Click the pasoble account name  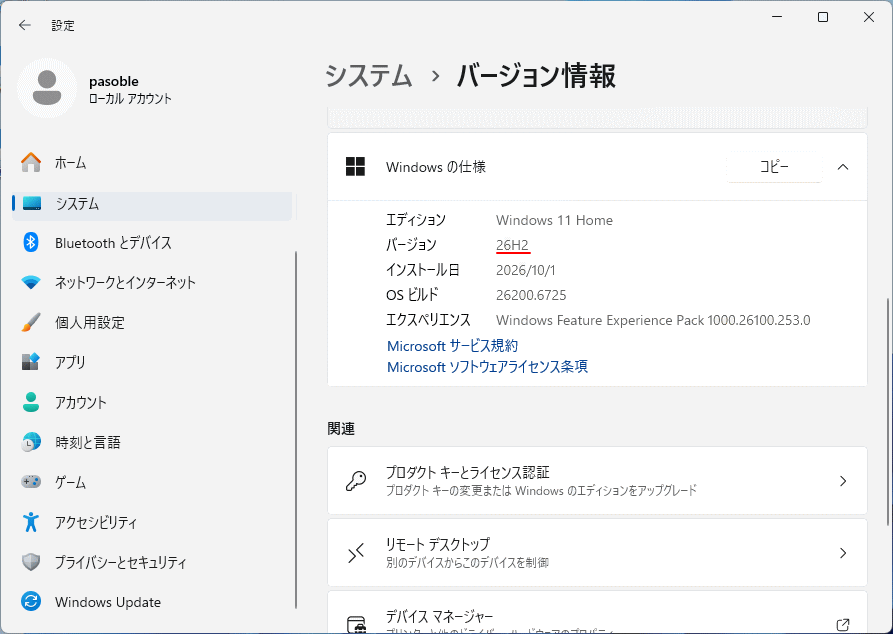click(114, 81)
